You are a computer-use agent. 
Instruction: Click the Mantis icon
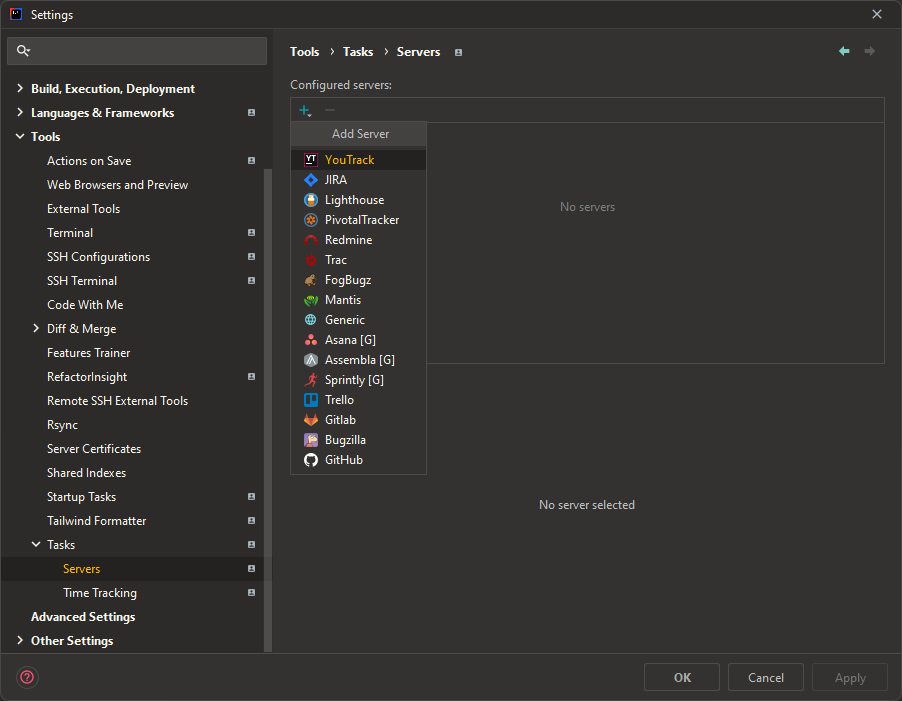(x=311, y=300)
